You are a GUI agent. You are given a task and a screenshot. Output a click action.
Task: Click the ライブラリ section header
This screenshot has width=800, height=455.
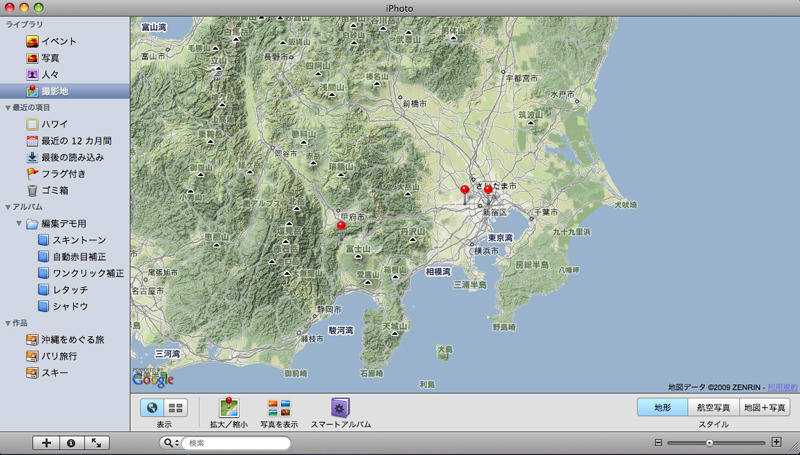point(24,24)
